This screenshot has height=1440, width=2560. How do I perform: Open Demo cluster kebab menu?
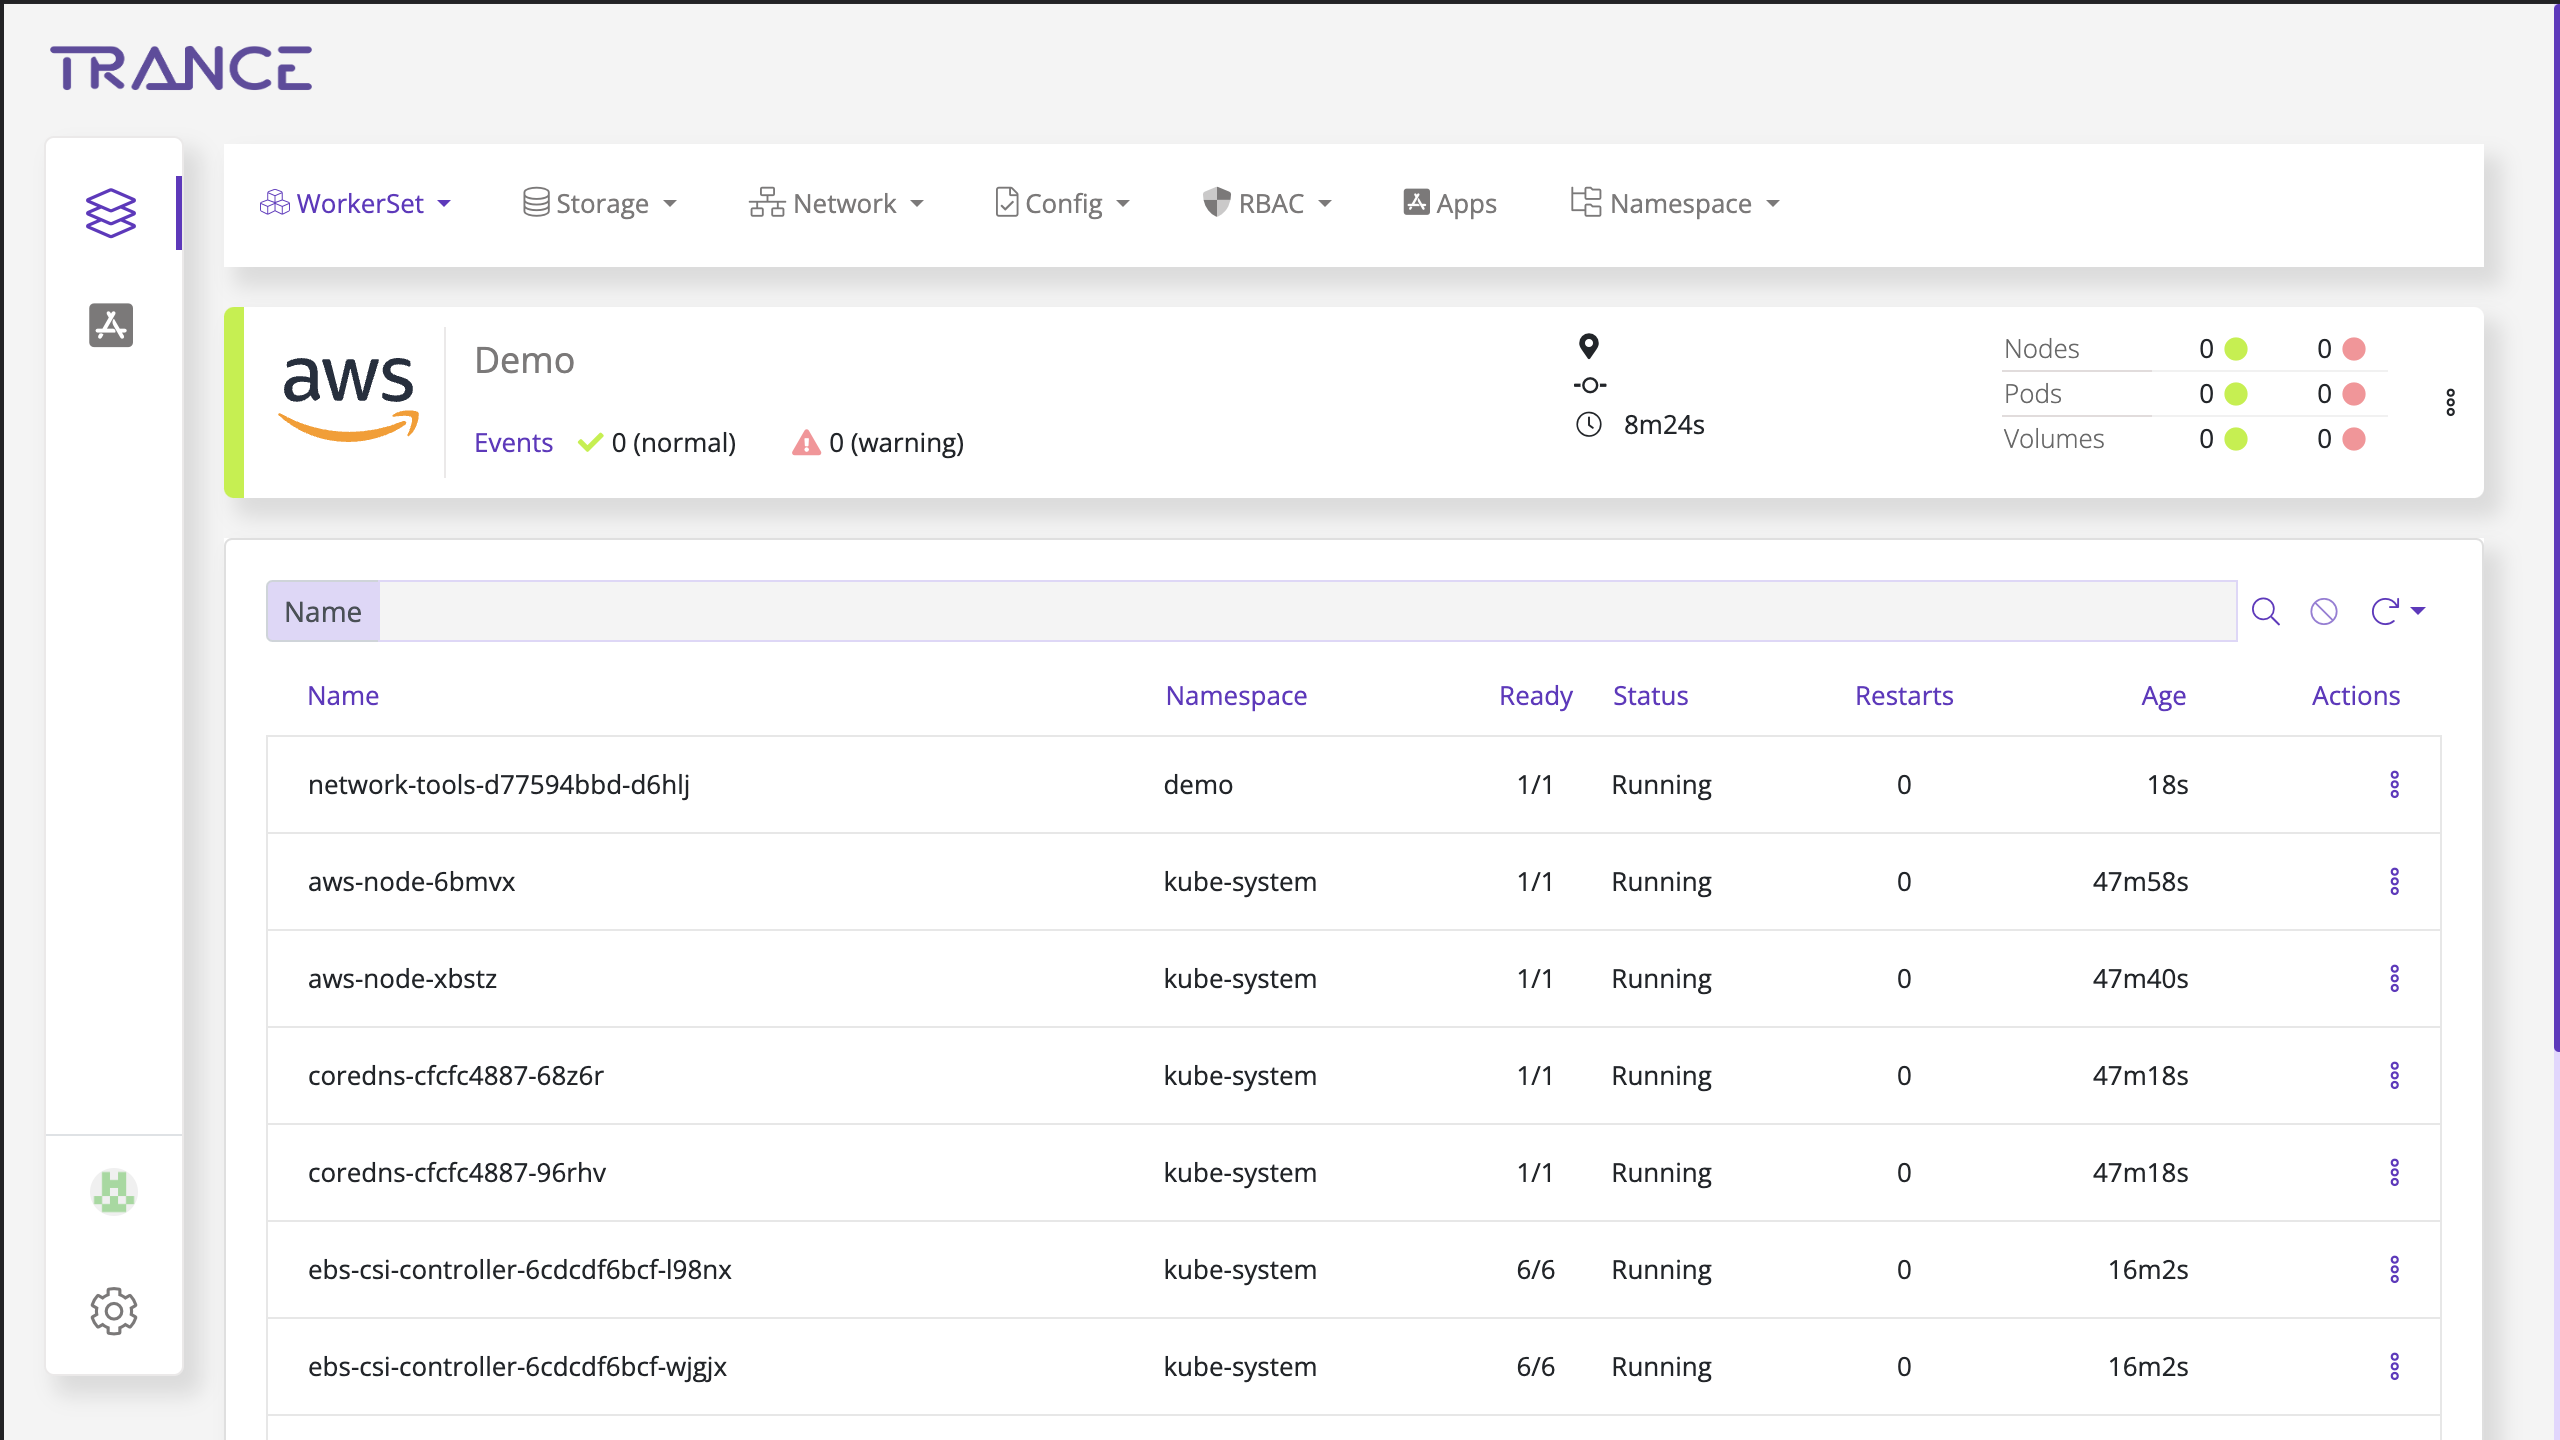tap(2450, 402)
